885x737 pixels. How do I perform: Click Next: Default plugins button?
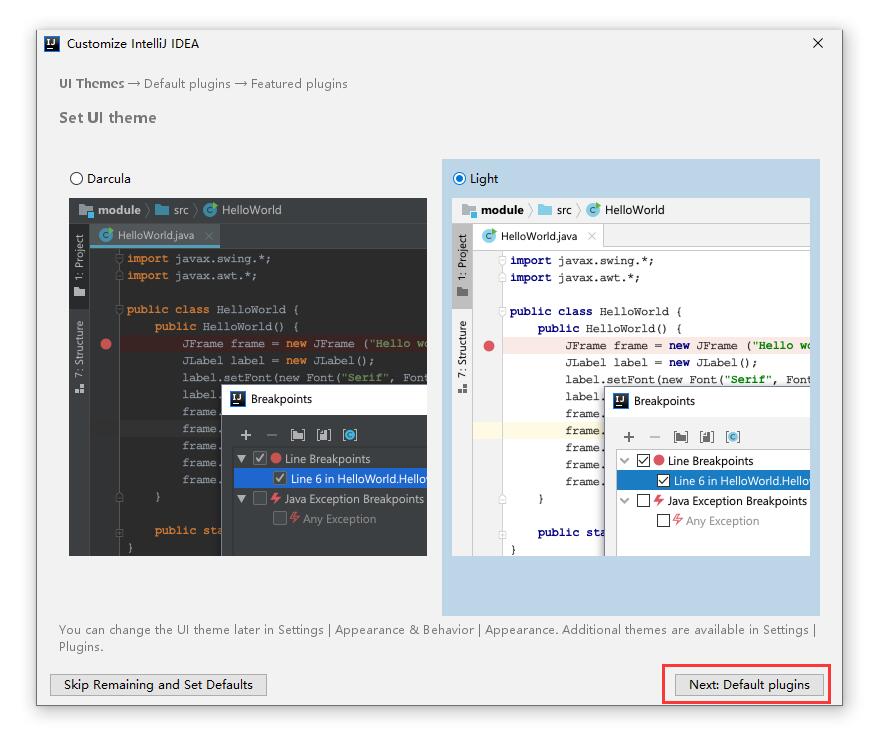click(749, 685)
